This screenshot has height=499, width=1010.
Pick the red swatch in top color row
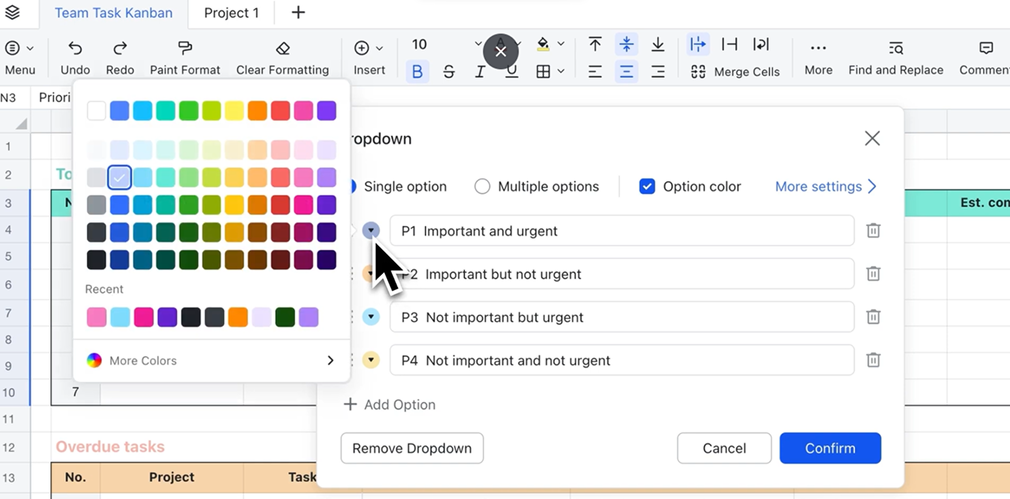[x=280, y=111]
